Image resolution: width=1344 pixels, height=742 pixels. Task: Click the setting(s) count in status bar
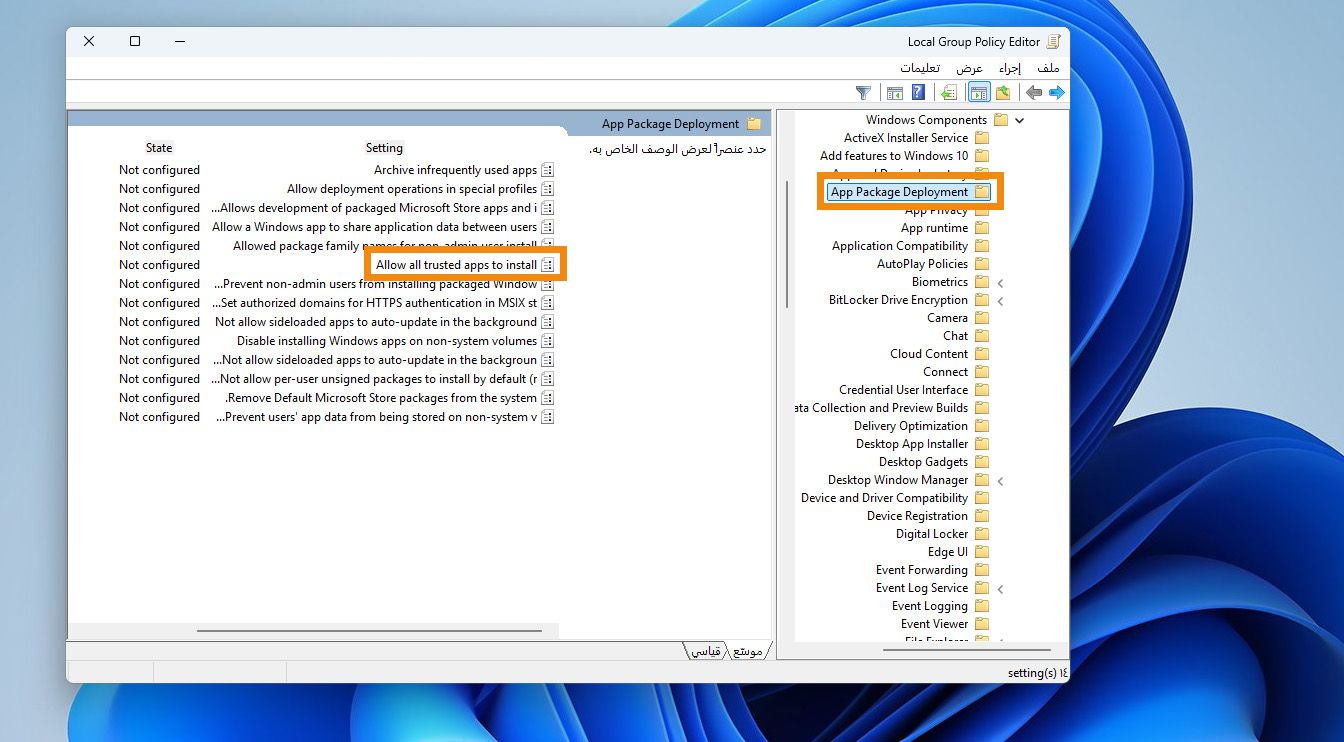1037,673
